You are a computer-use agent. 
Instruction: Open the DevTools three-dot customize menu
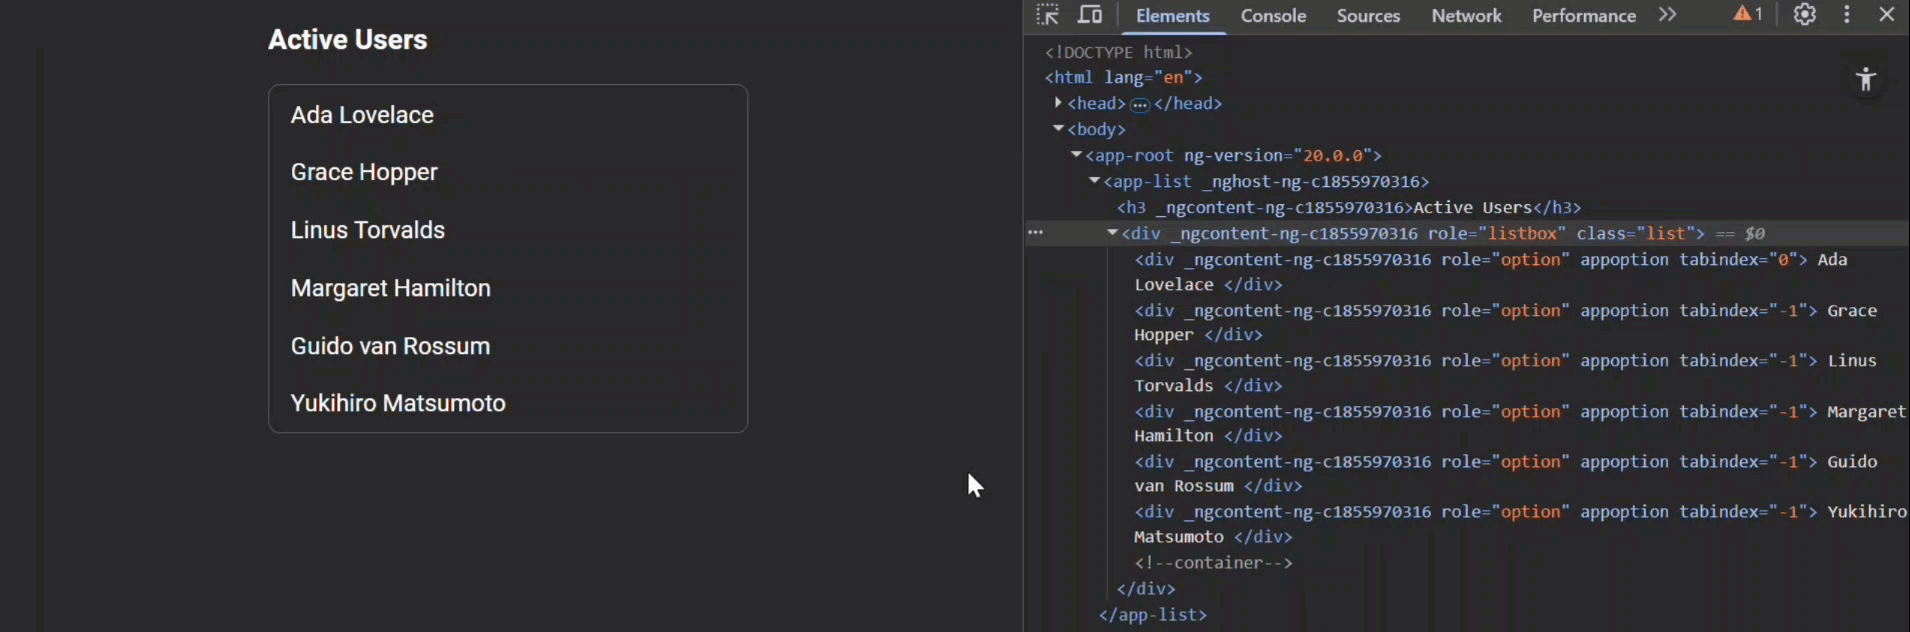[x=1847, y=15]
